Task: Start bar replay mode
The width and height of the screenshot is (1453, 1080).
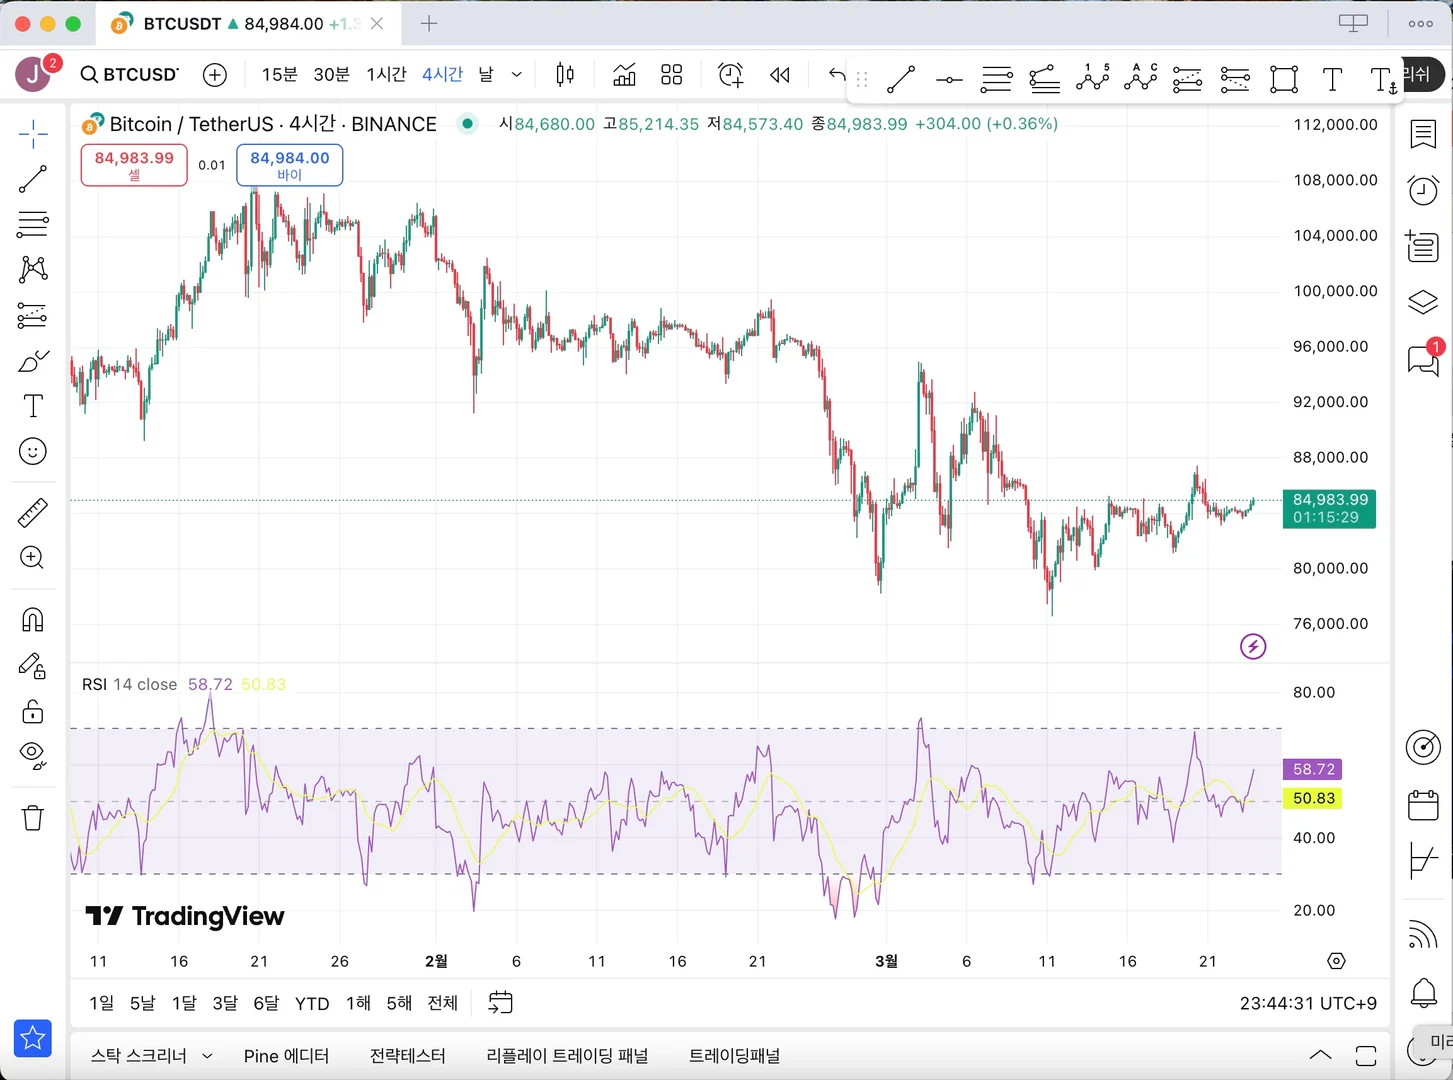Action: (x=780, y=75)
